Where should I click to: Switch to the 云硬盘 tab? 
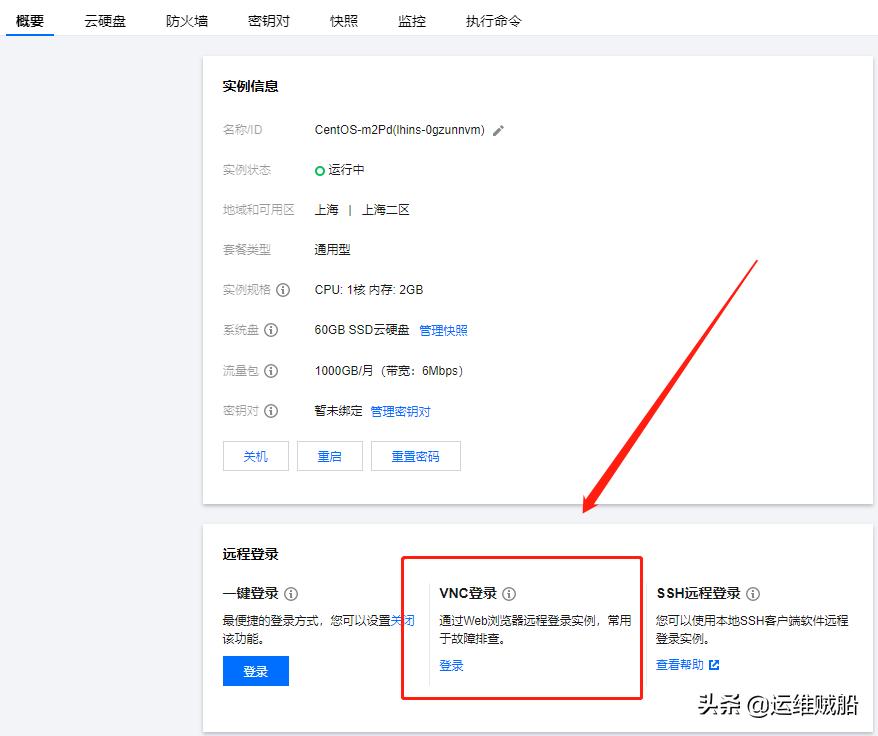click(106, 20)
